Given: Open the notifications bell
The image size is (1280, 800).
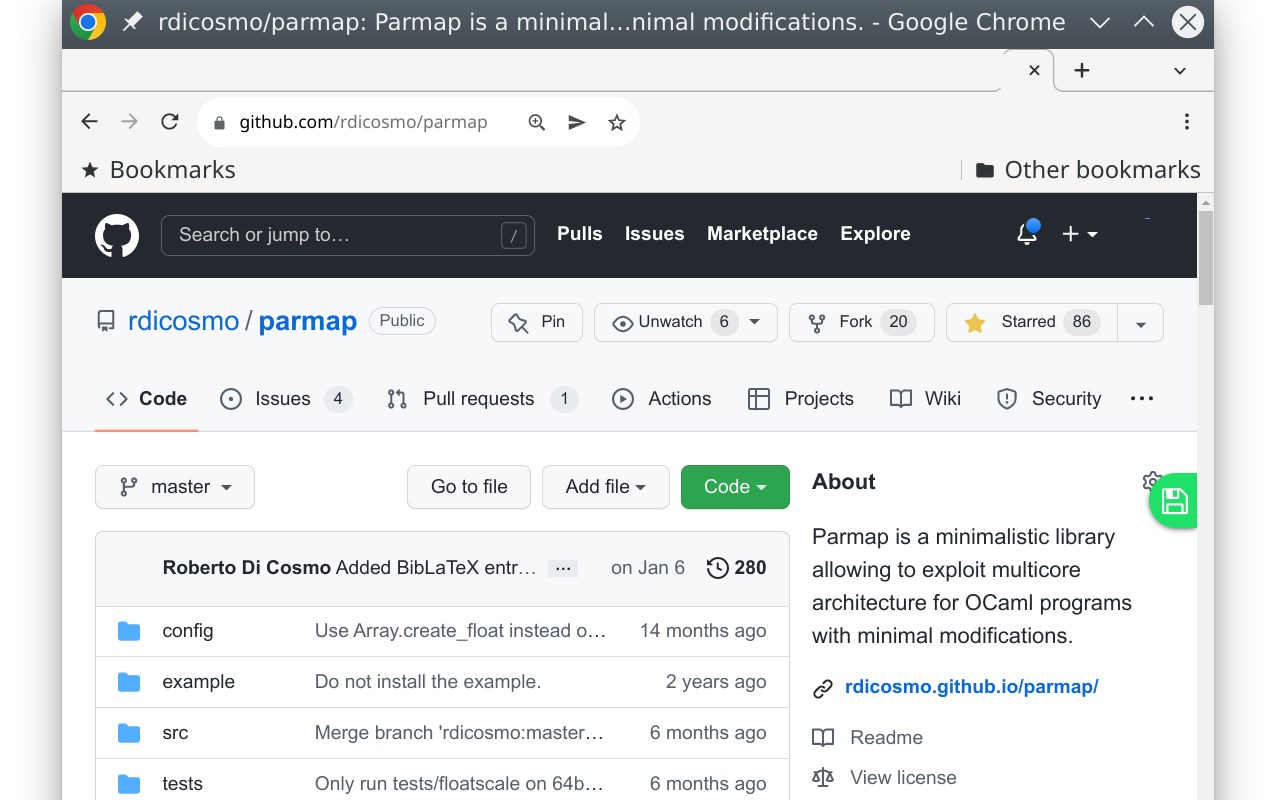Looking at the screenshot, I should click(1026, 234).
